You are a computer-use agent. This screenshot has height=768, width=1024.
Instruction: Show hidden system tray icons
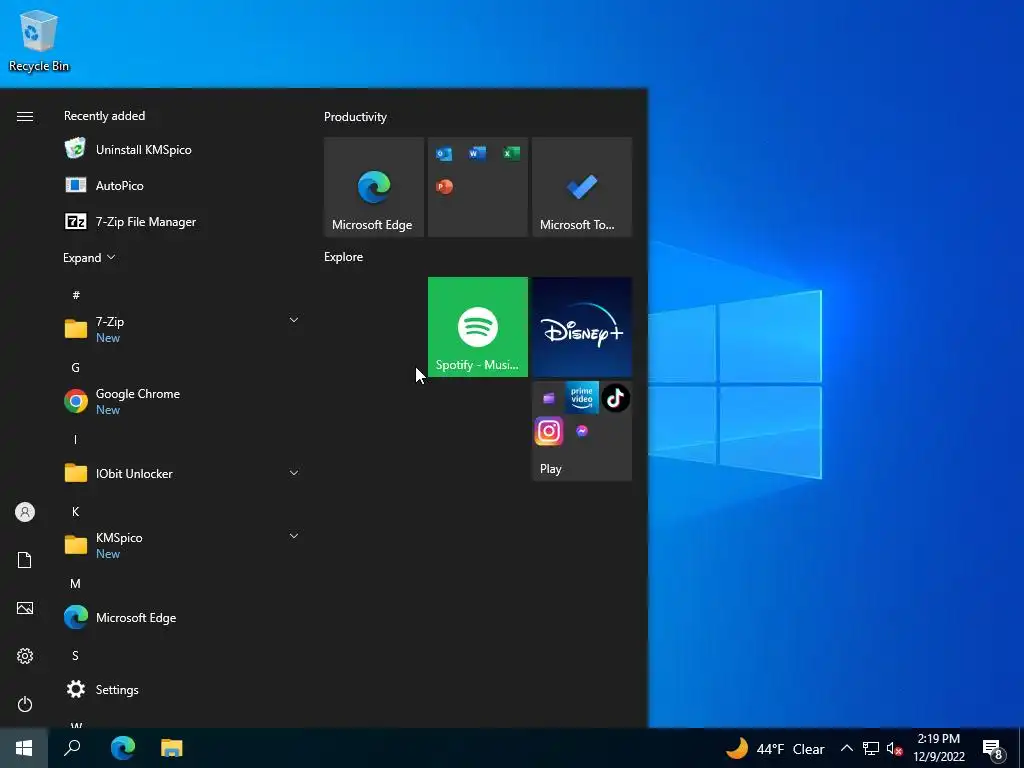[846, 748]
